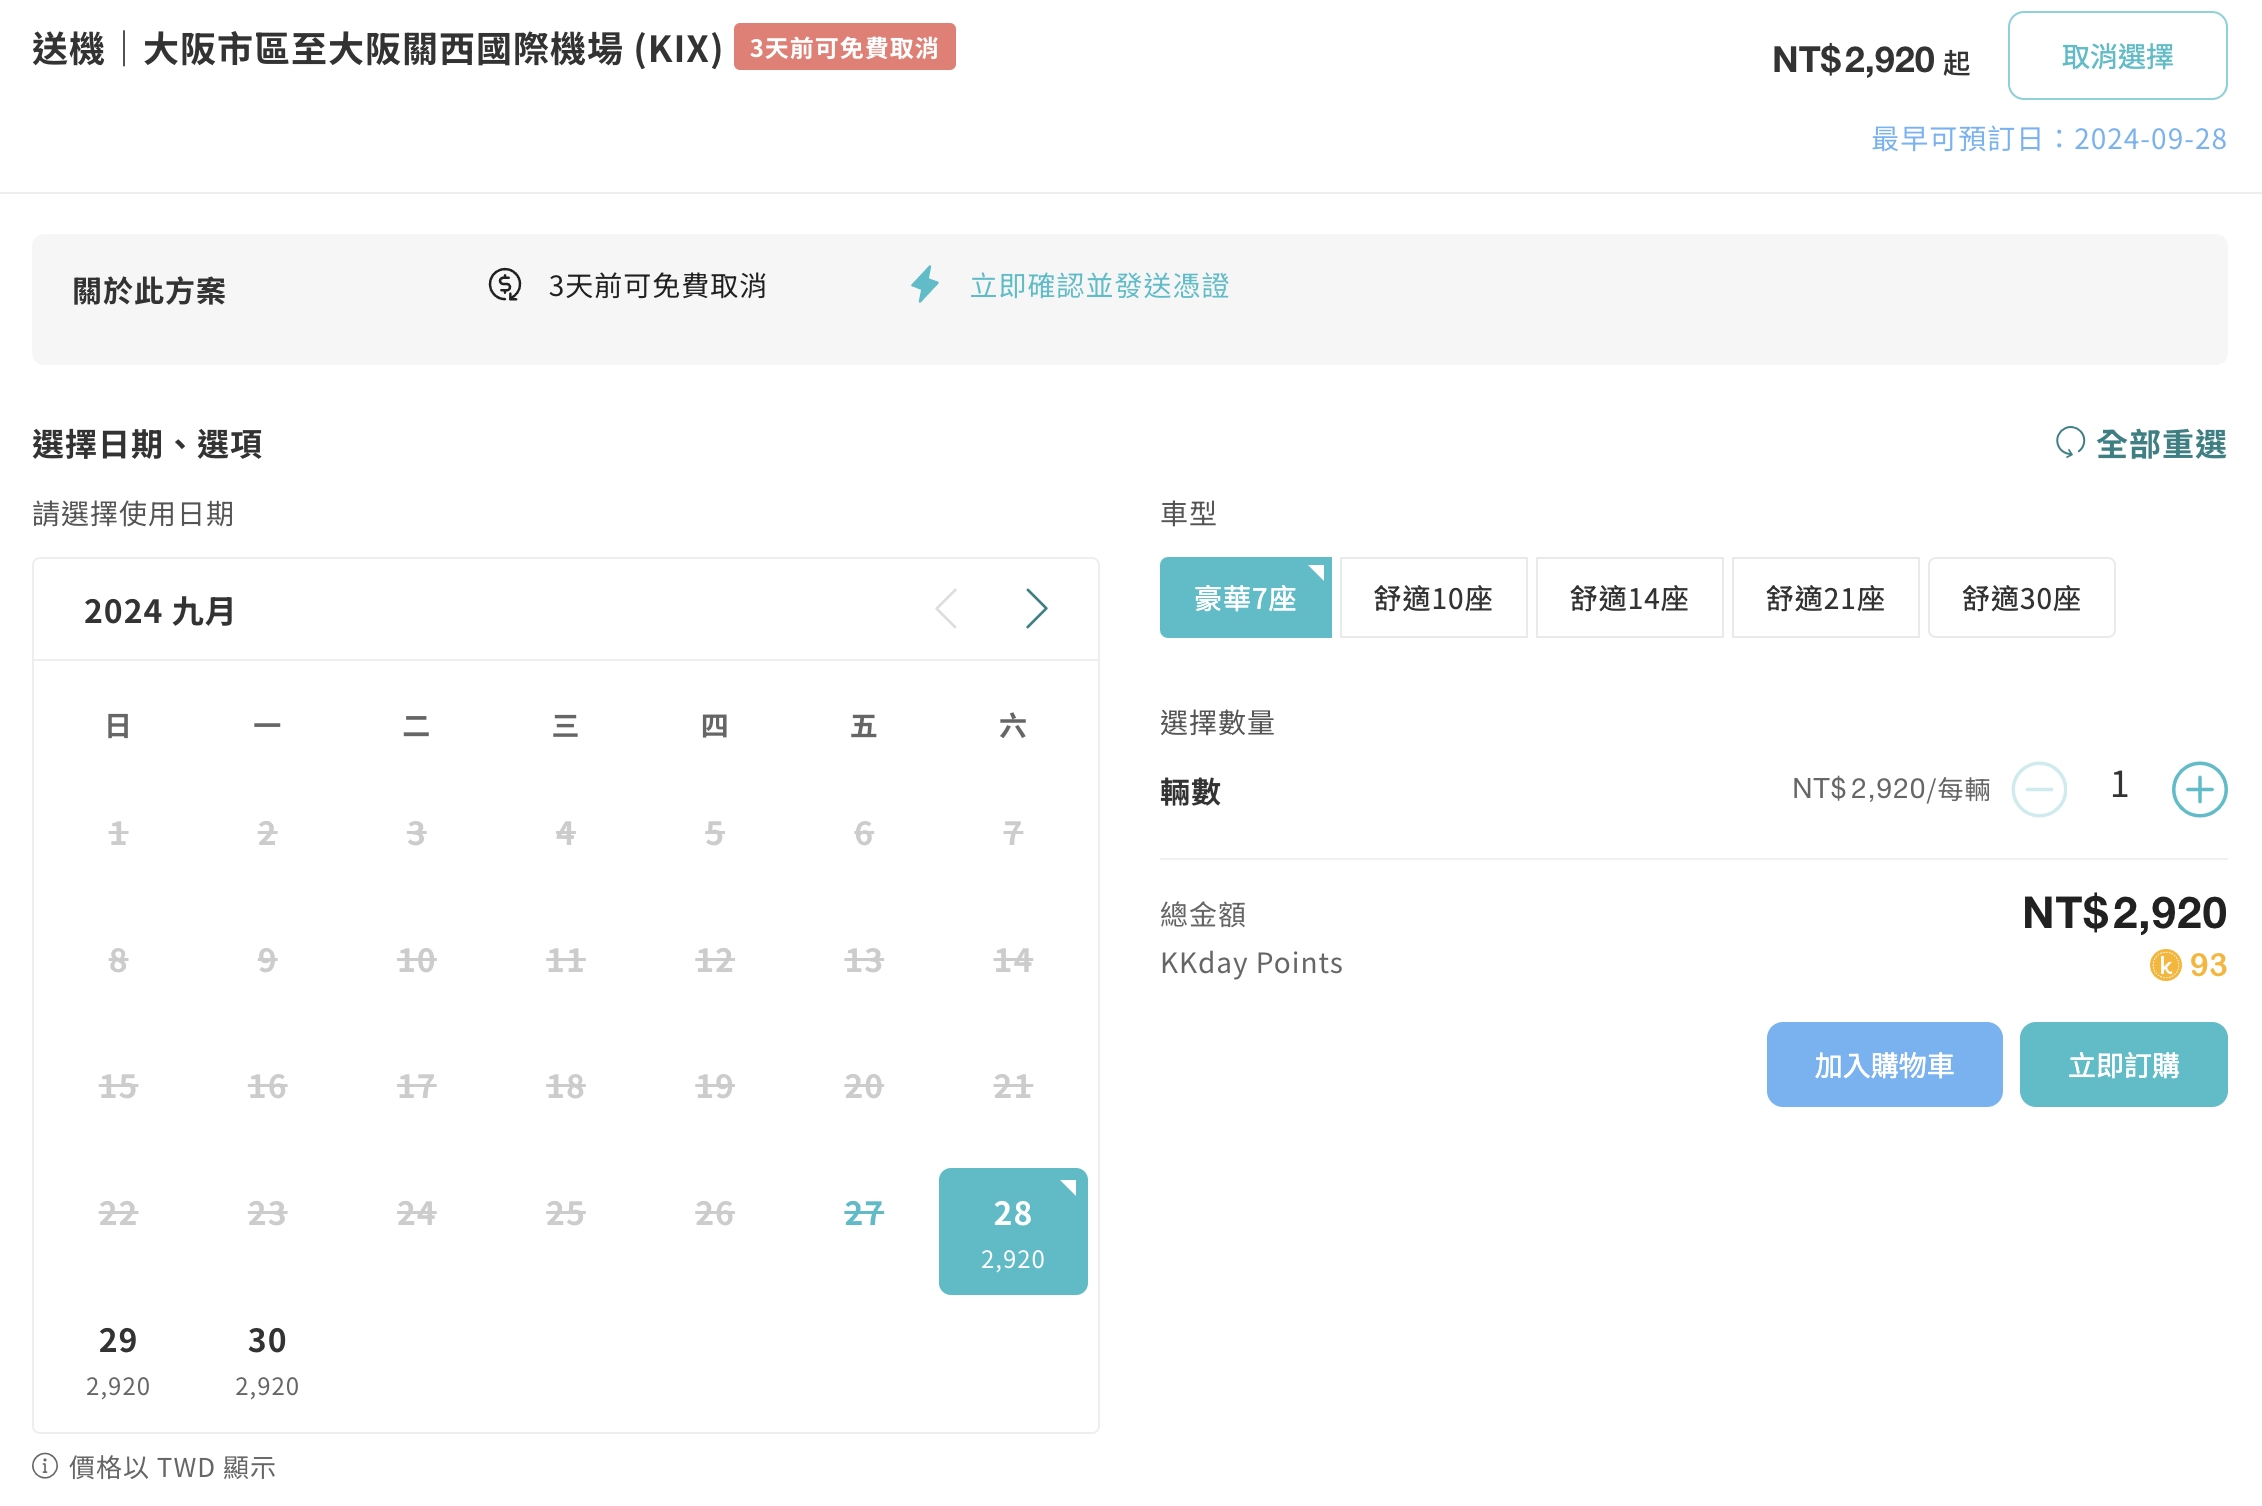The width and height of the screenshot is (2262, 1506).
Task: Click 3天前可免費取消 text in plan info
Action: click(x=657, y=286)
